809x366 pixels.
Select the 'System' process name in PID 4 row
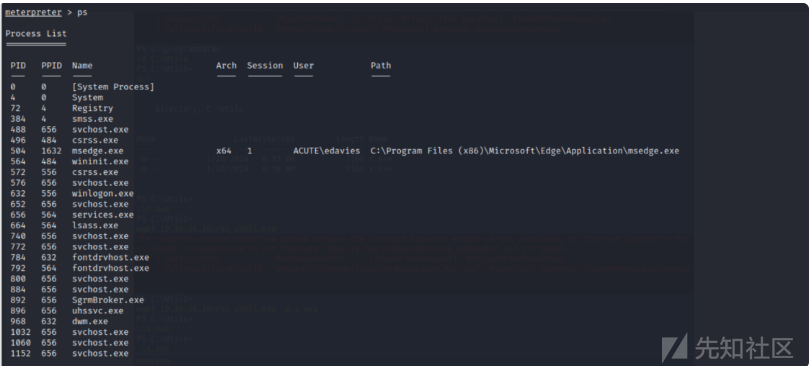click(87, 98)
